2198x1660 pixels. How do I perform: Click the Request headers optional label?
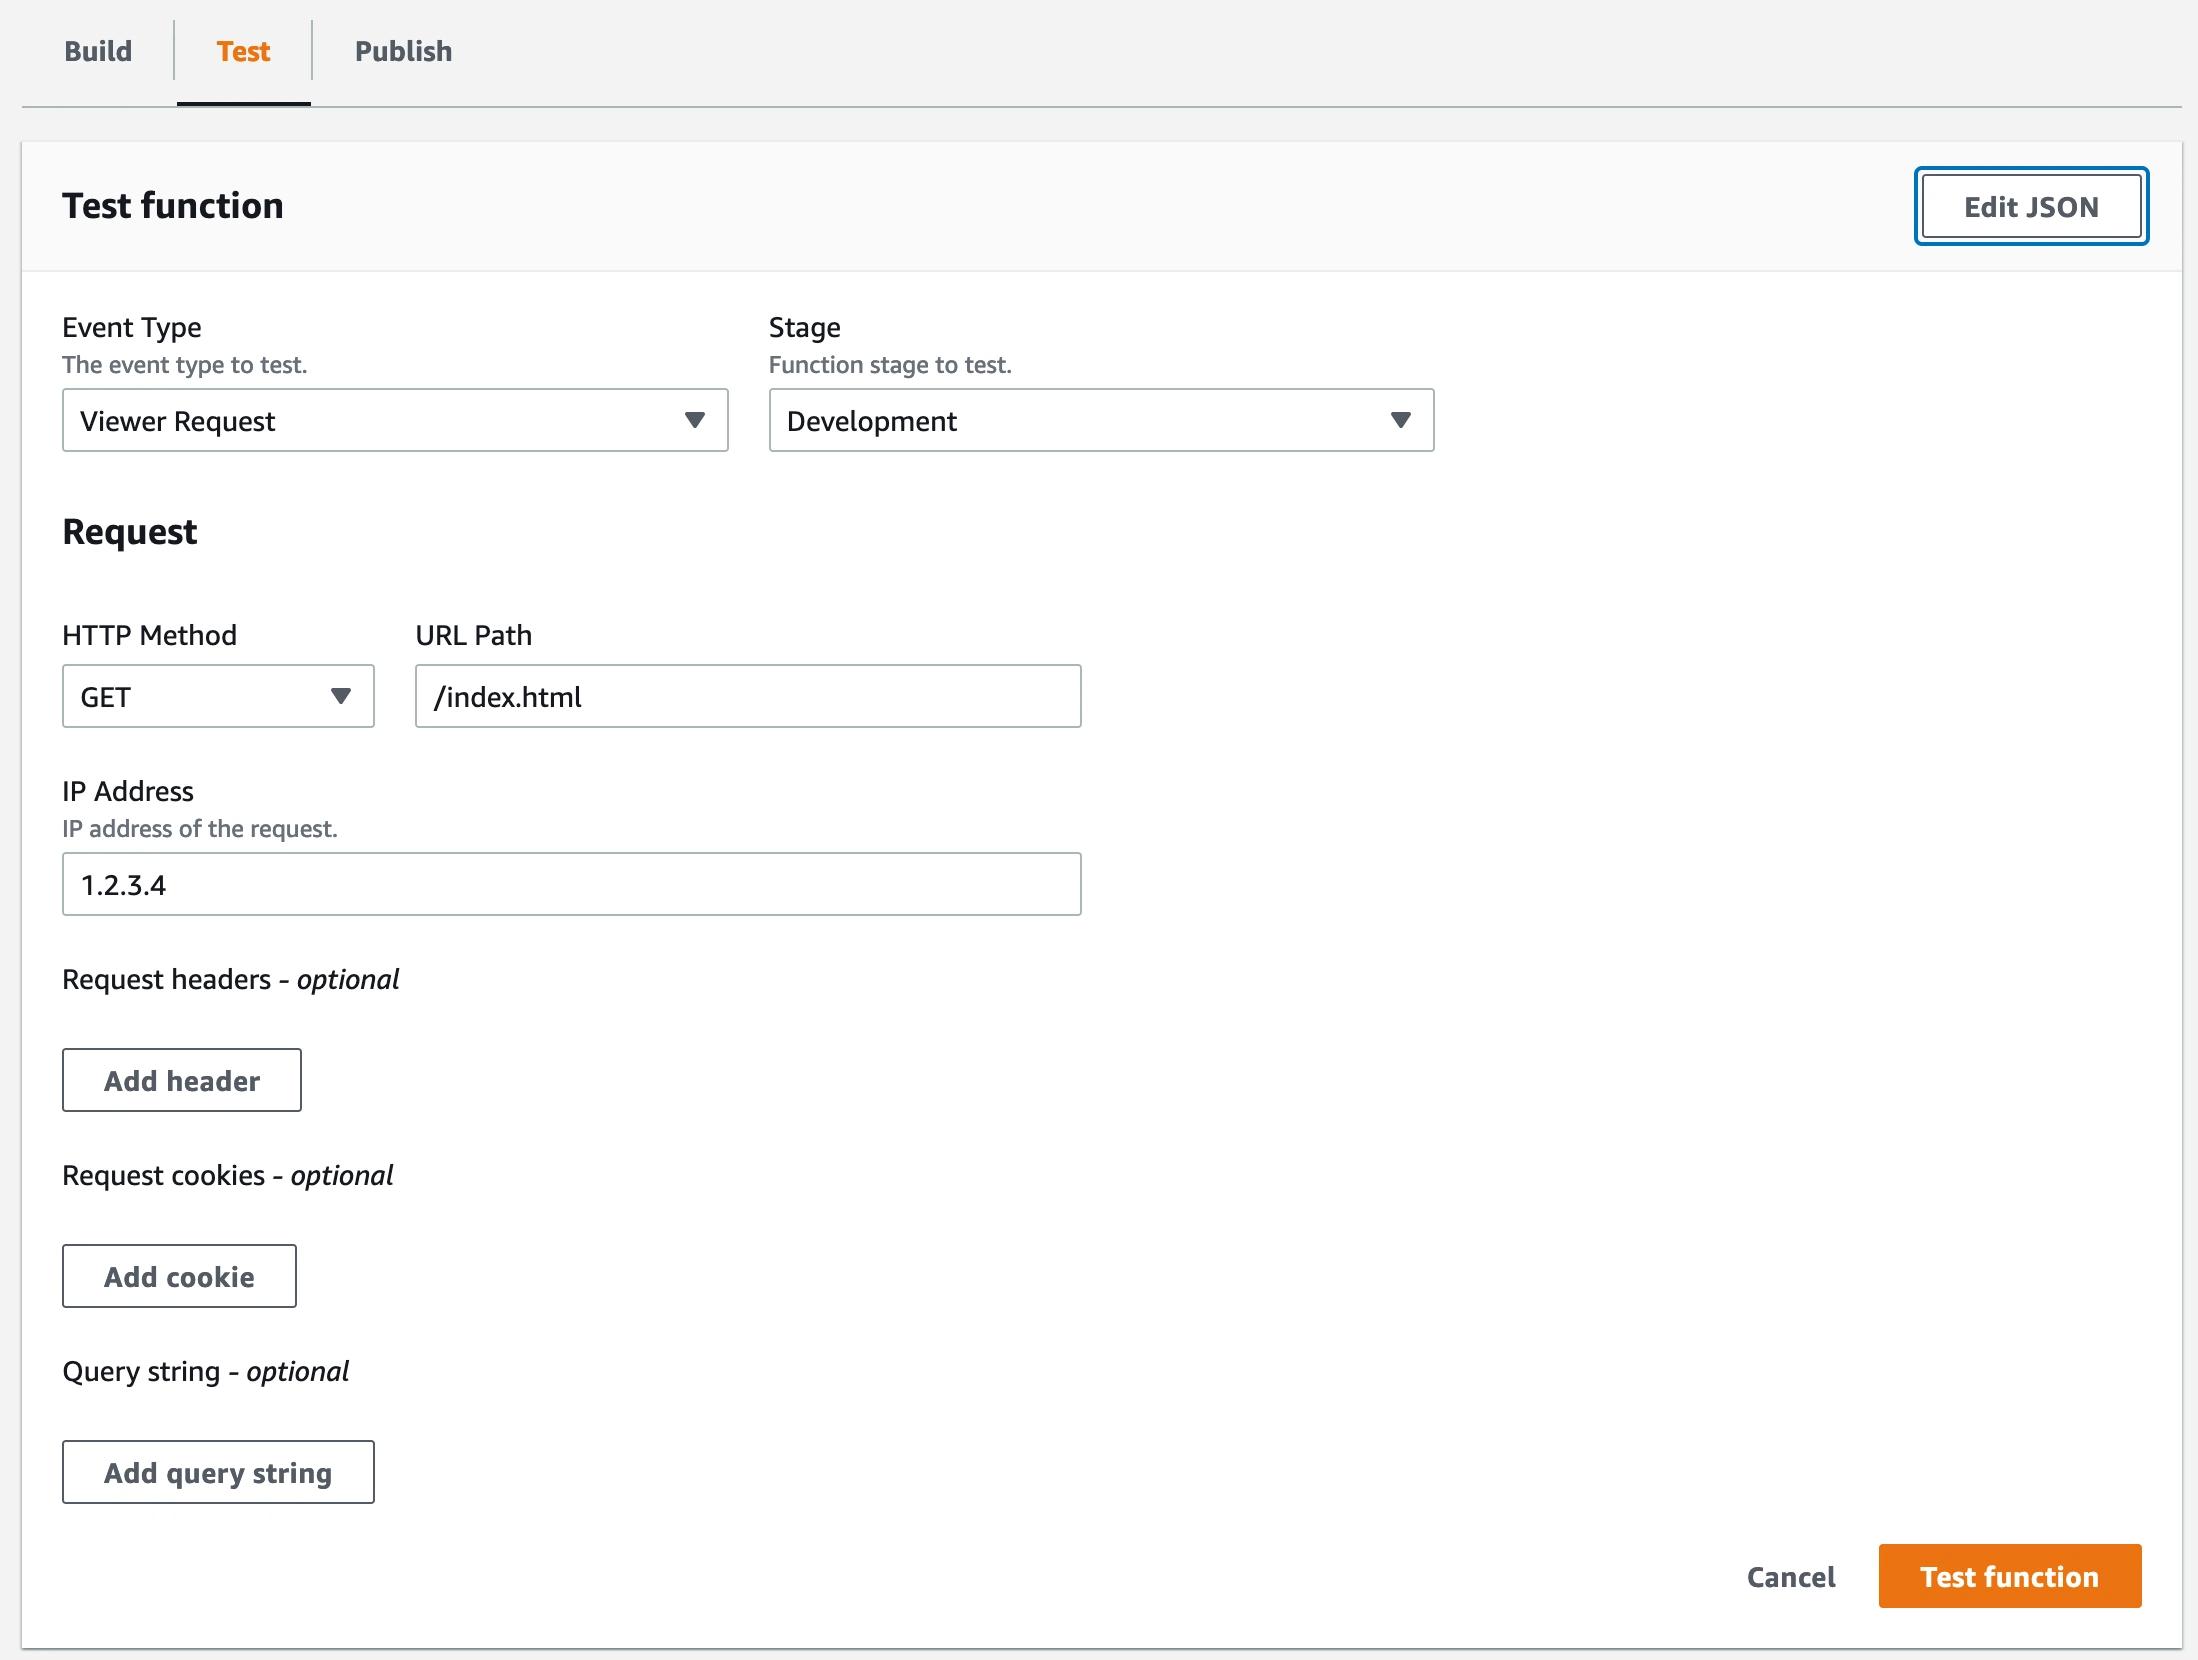click(x=230, y=979)
